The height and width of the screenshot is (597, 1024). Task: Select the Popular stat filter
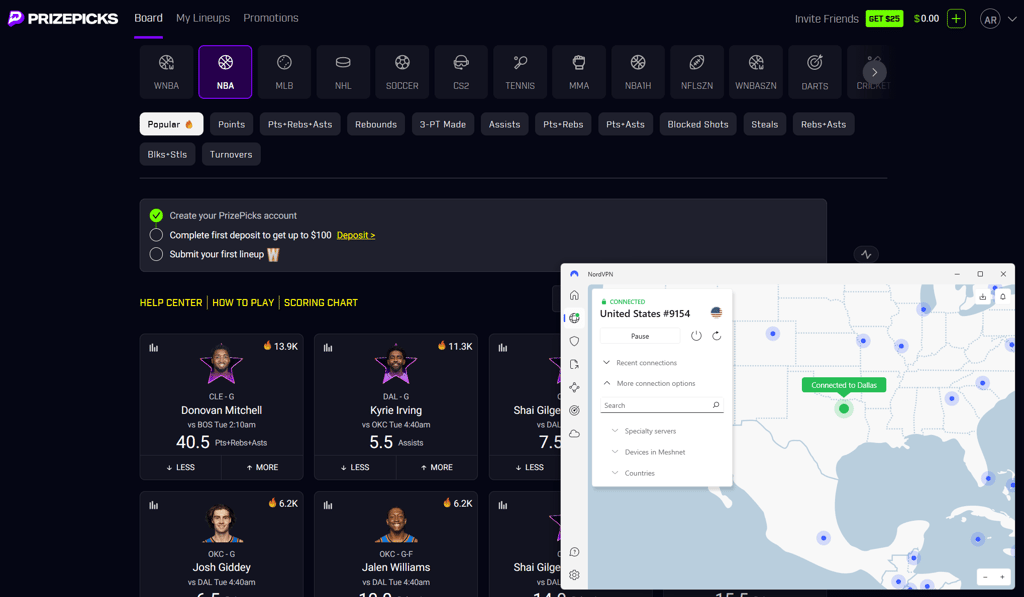pyautogui.click(x=171, y=124)
